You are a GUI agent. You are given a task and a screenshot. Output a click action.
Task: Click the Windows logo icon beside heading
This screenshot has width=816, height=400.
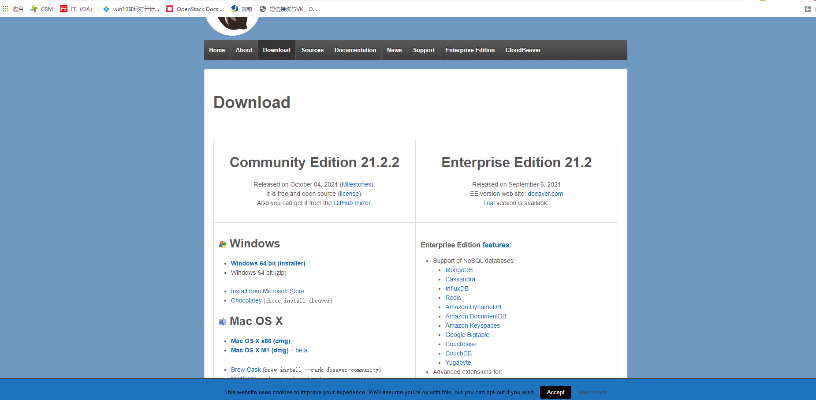click(222, 244)
